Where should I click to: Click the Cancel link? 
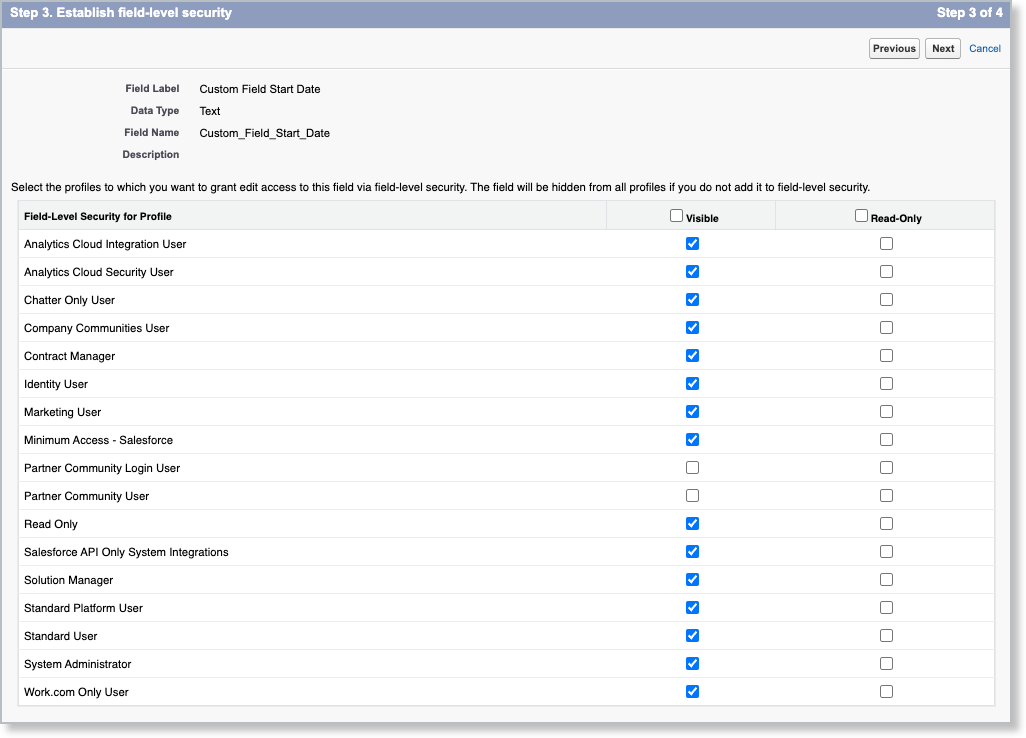pos(985,48)
